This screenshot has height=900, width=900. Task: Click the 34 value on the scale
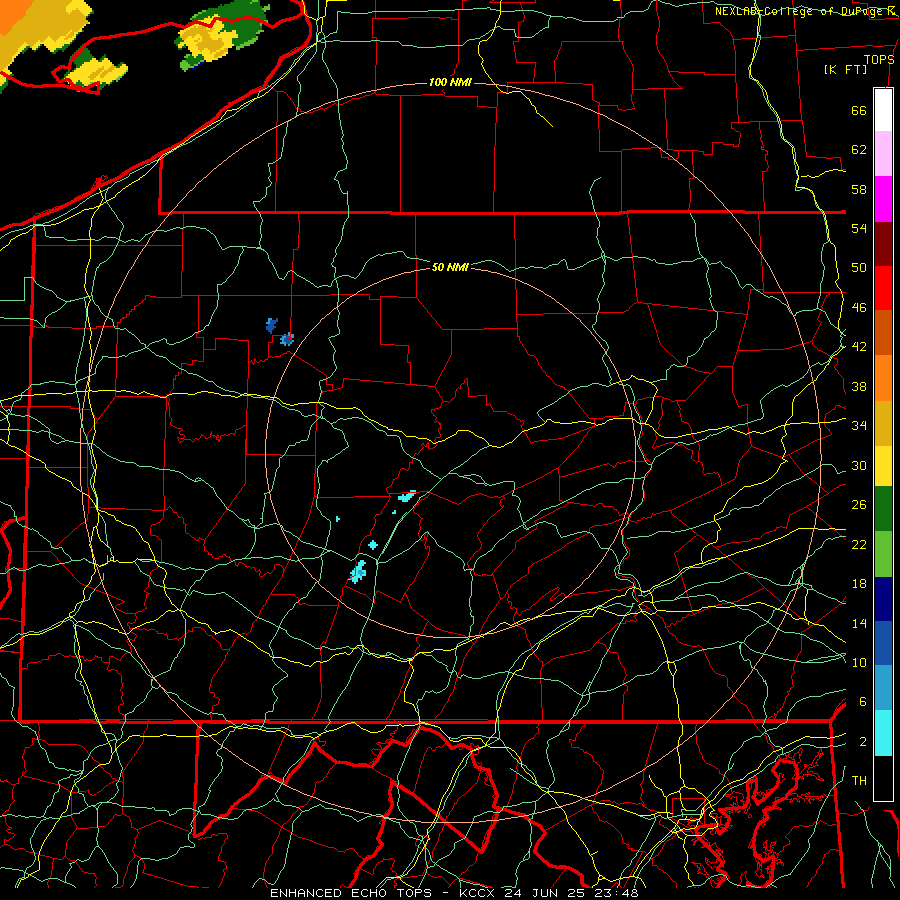pos(859,425)
